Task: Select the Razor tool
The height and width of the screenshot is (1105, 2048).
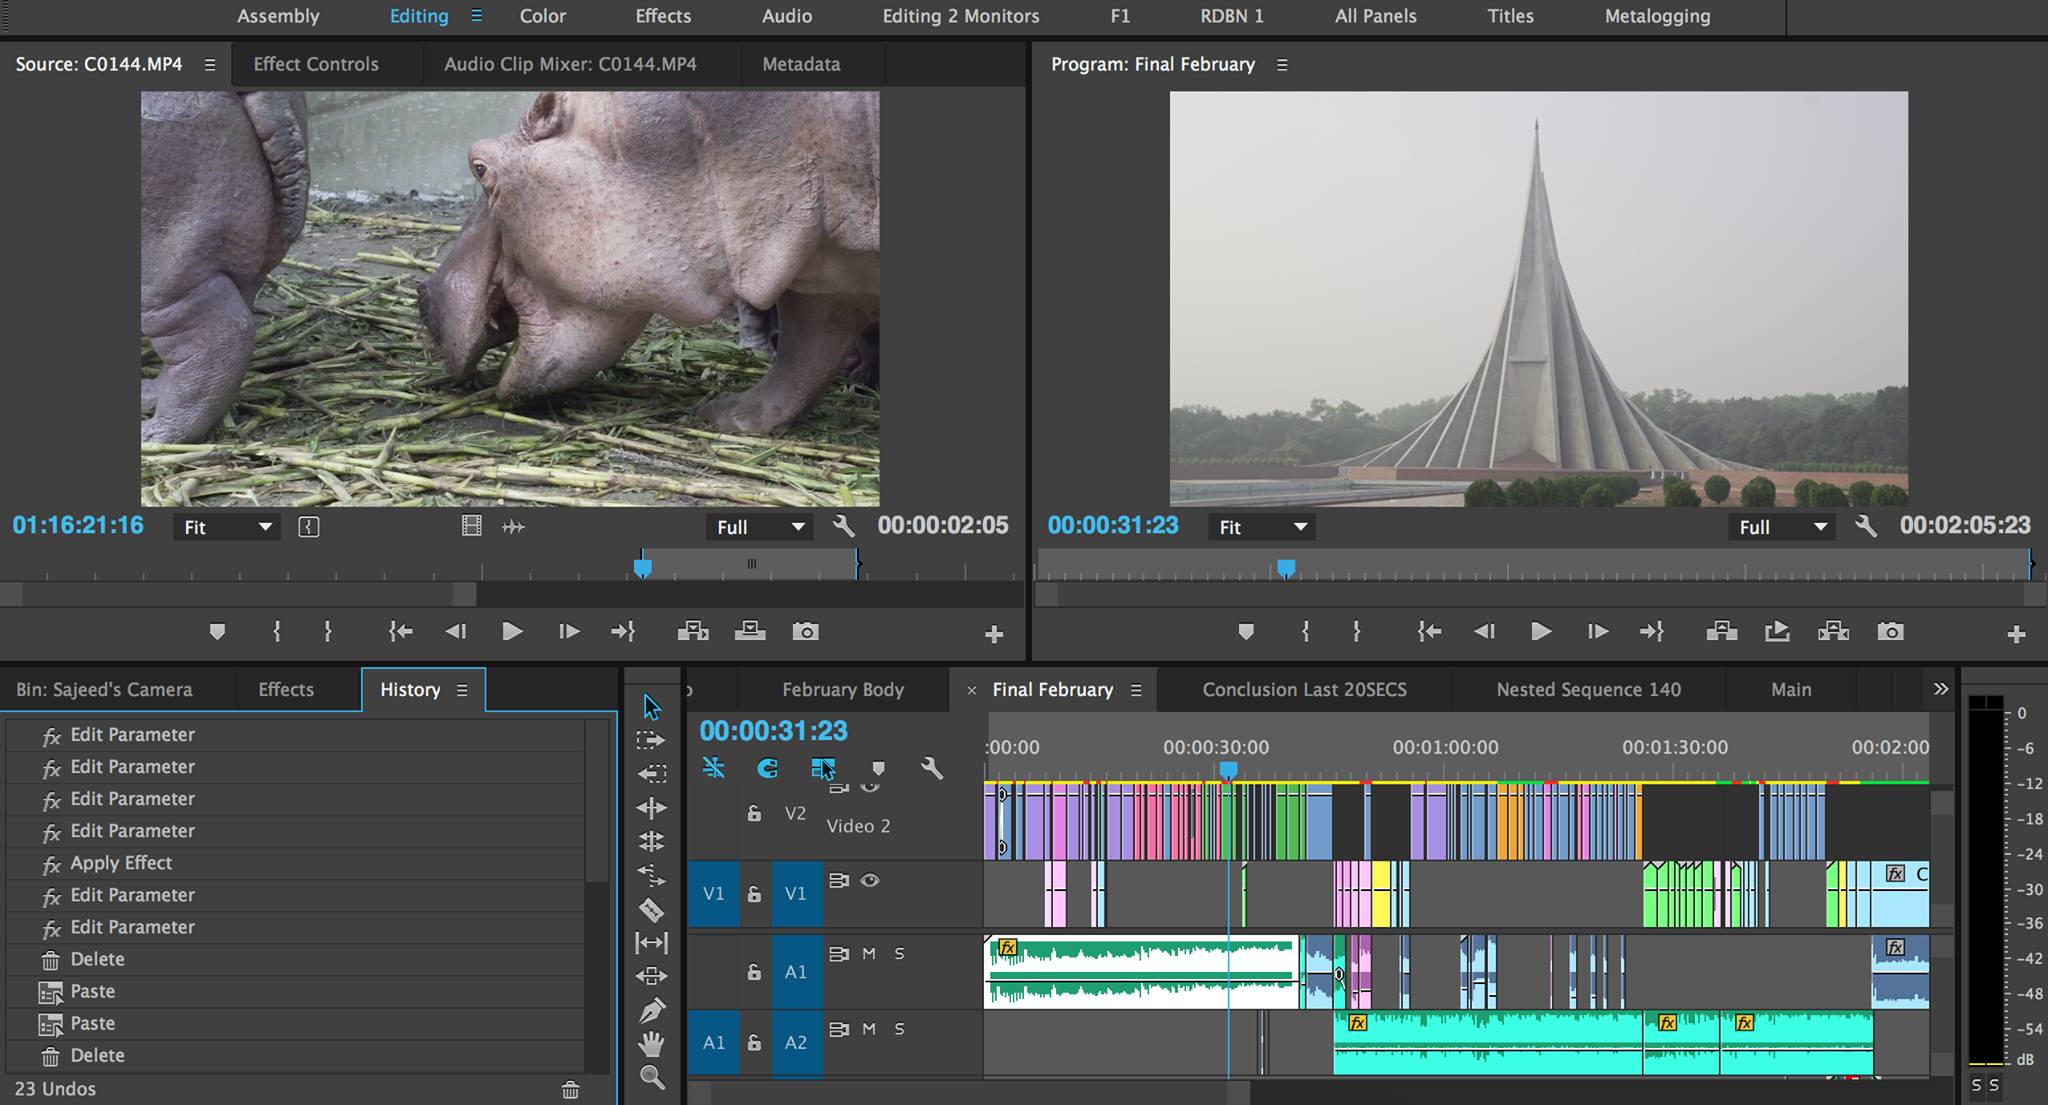Action: (x=651, y=909)
